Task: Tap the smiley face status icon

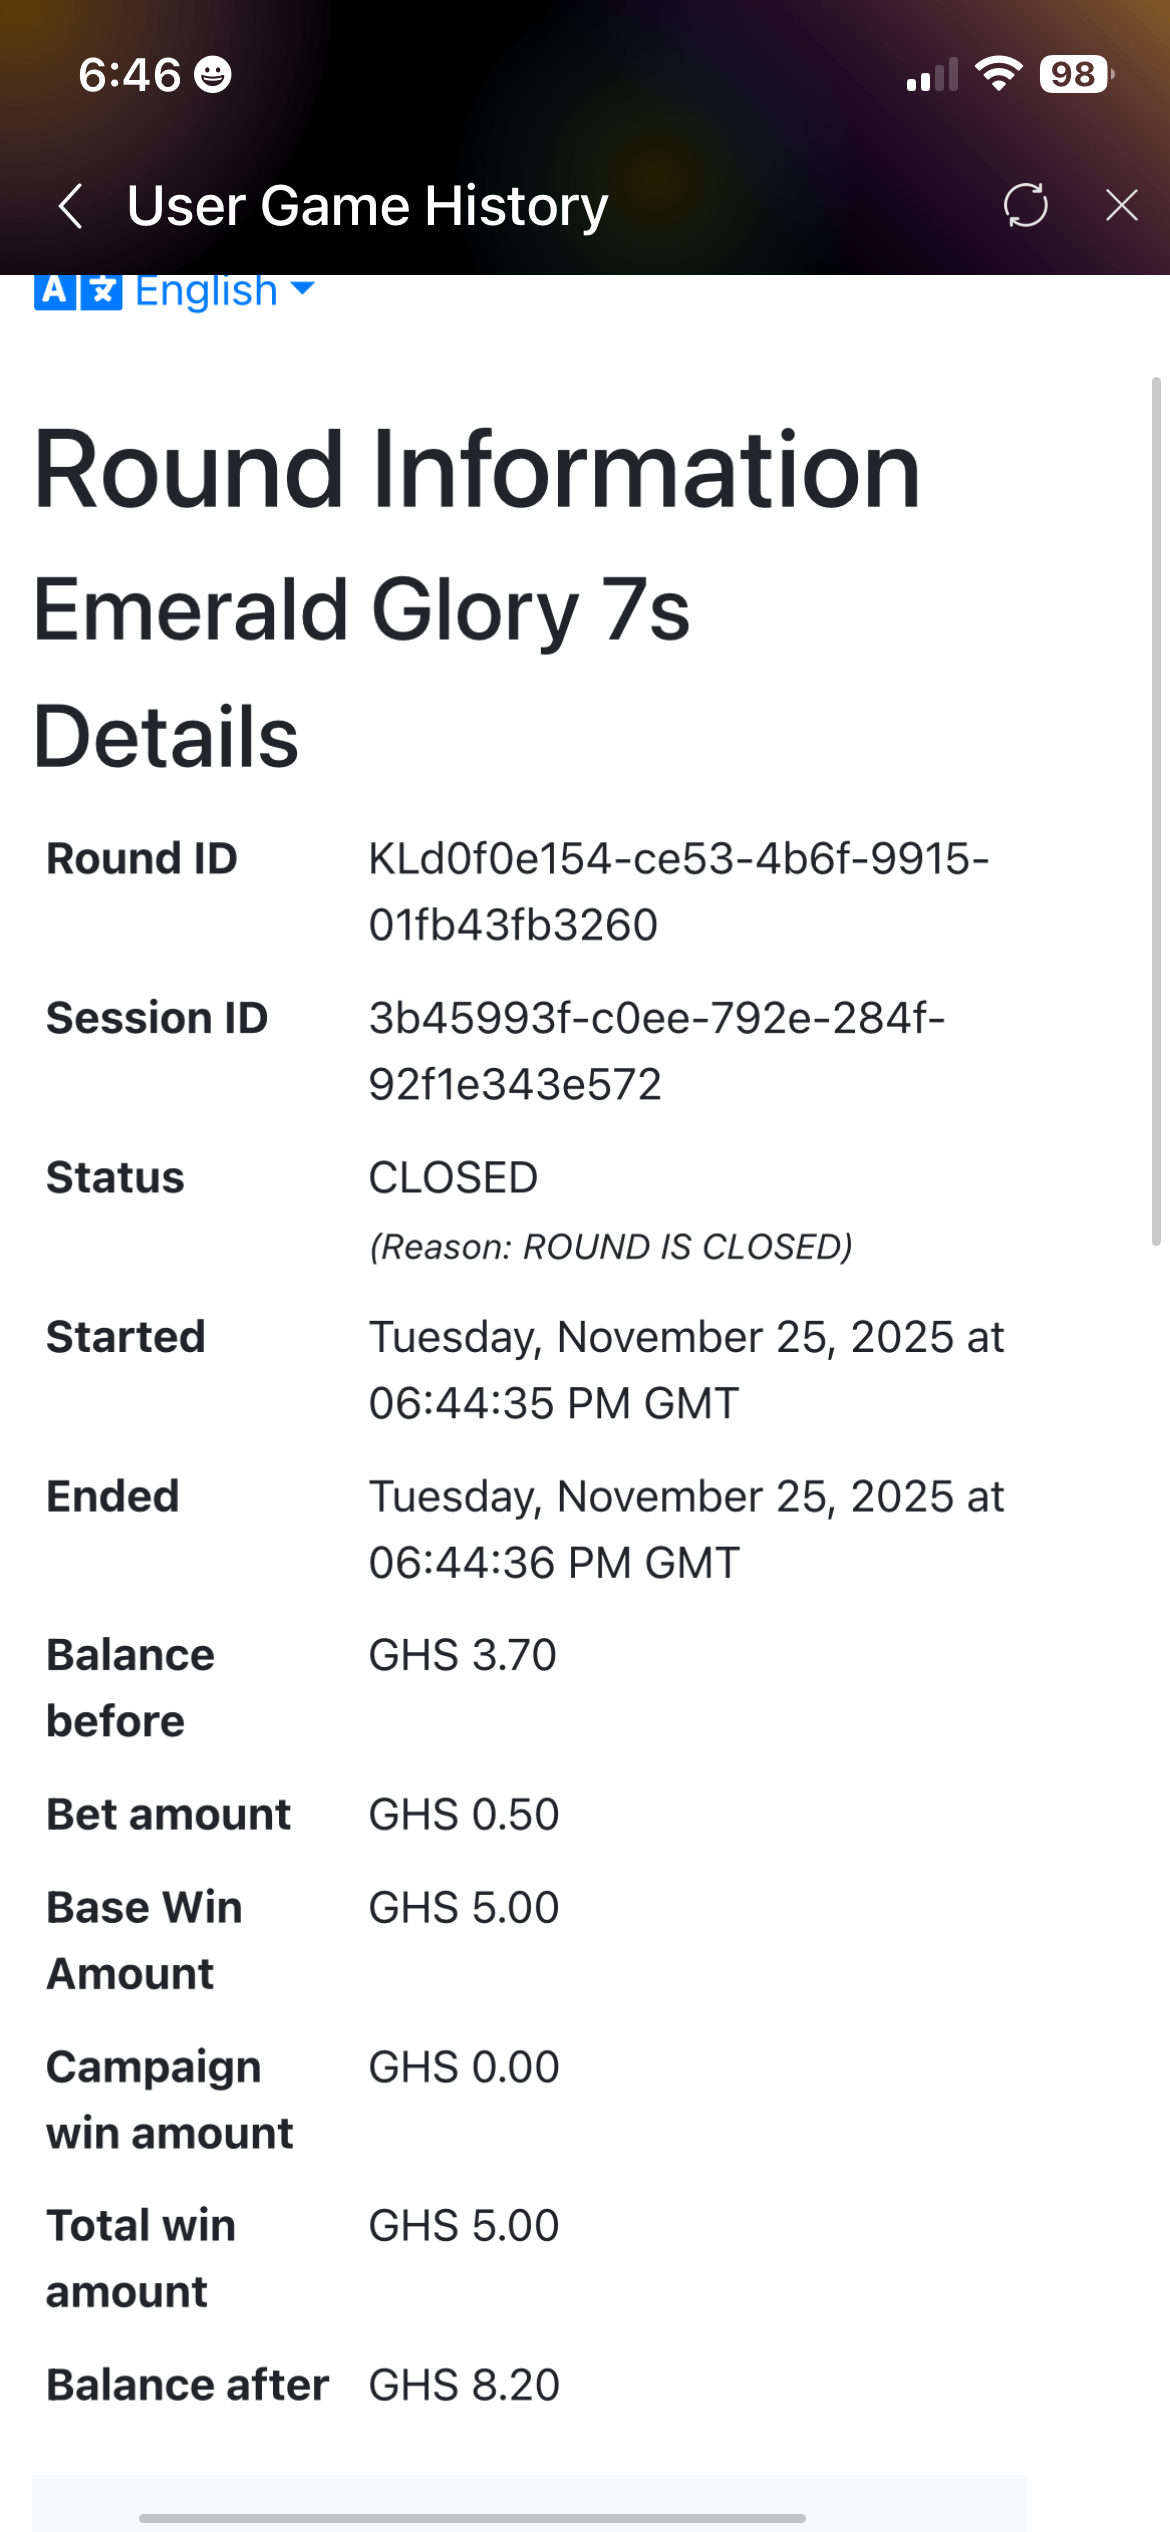Action: (x=212, y=75)
